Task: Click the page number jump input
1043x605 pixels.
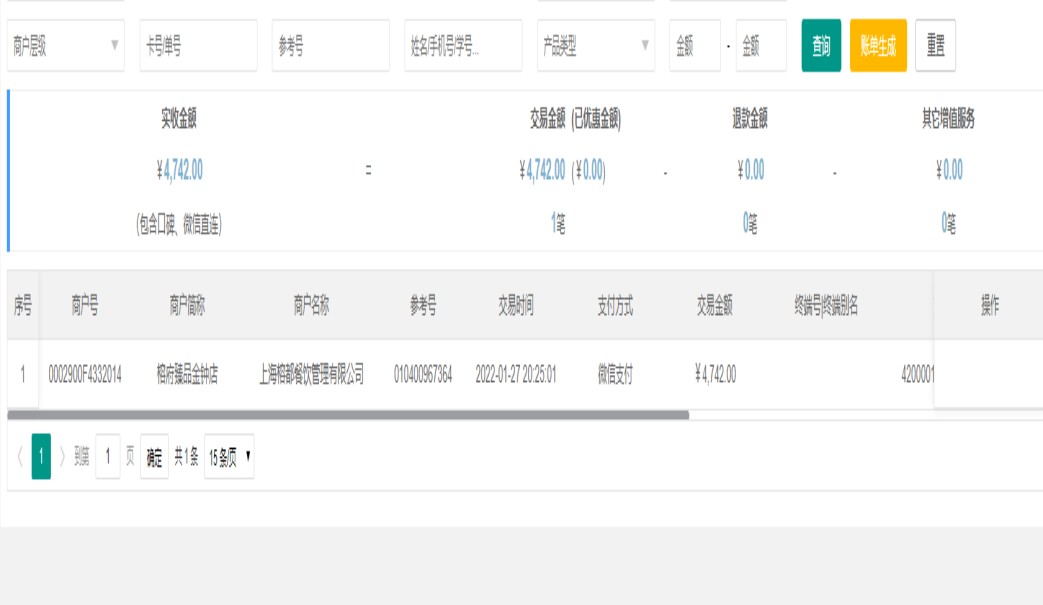Action: 108,457
